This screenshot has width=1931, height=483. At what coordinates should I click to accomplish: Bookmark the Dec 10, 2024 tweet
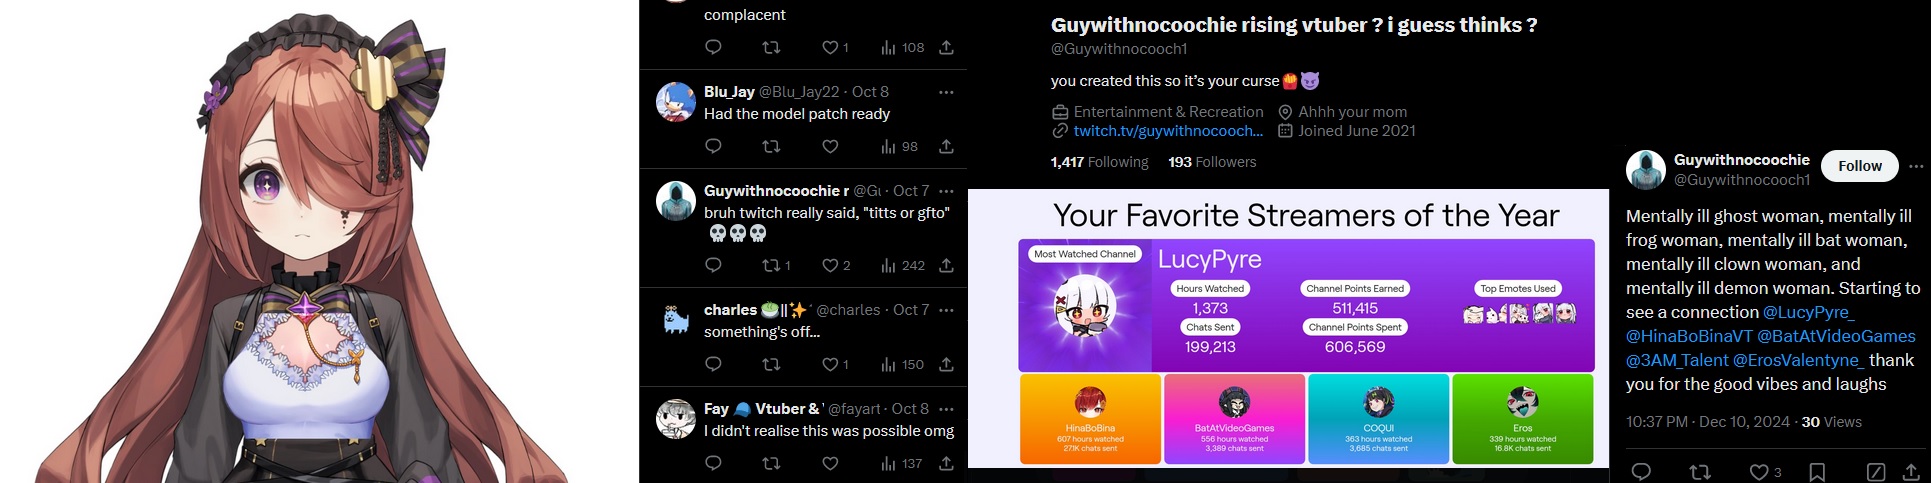pos(1818,472)
